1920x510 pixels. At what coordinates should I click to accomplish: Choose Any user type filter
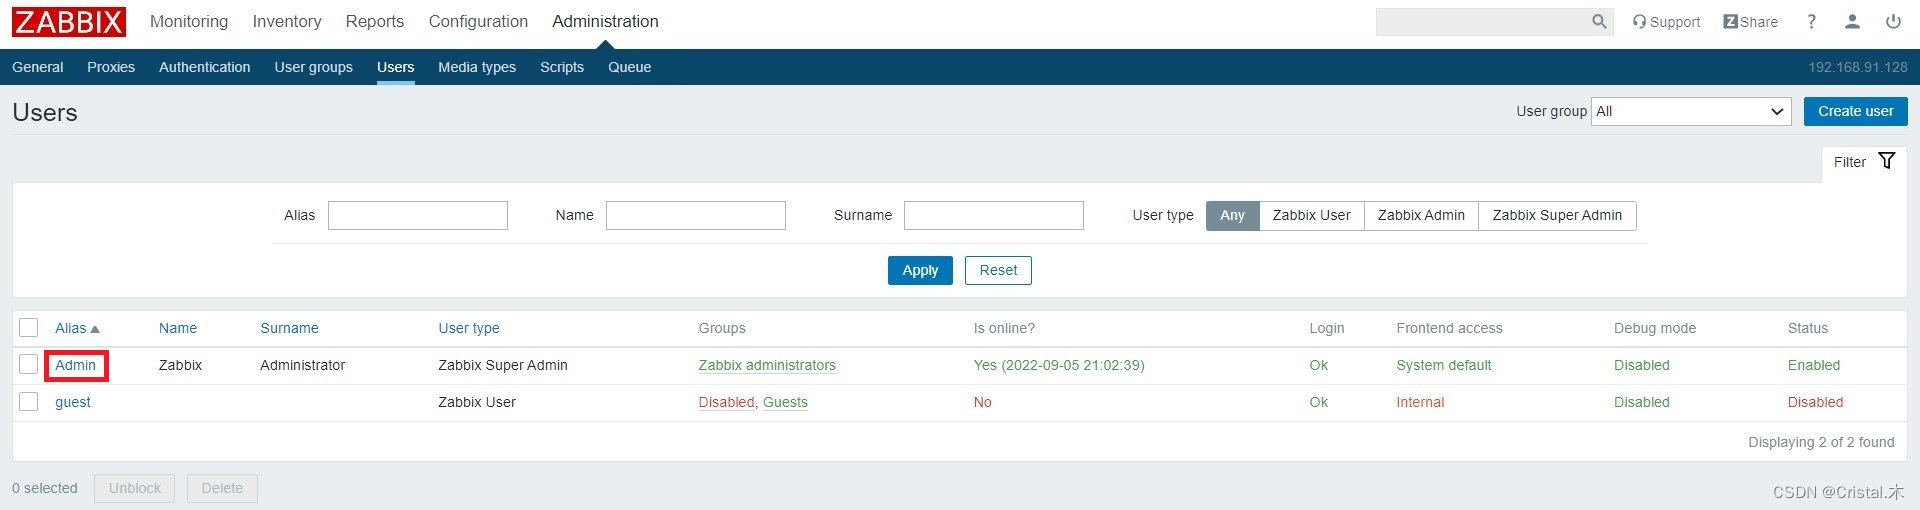point(1232,215)
